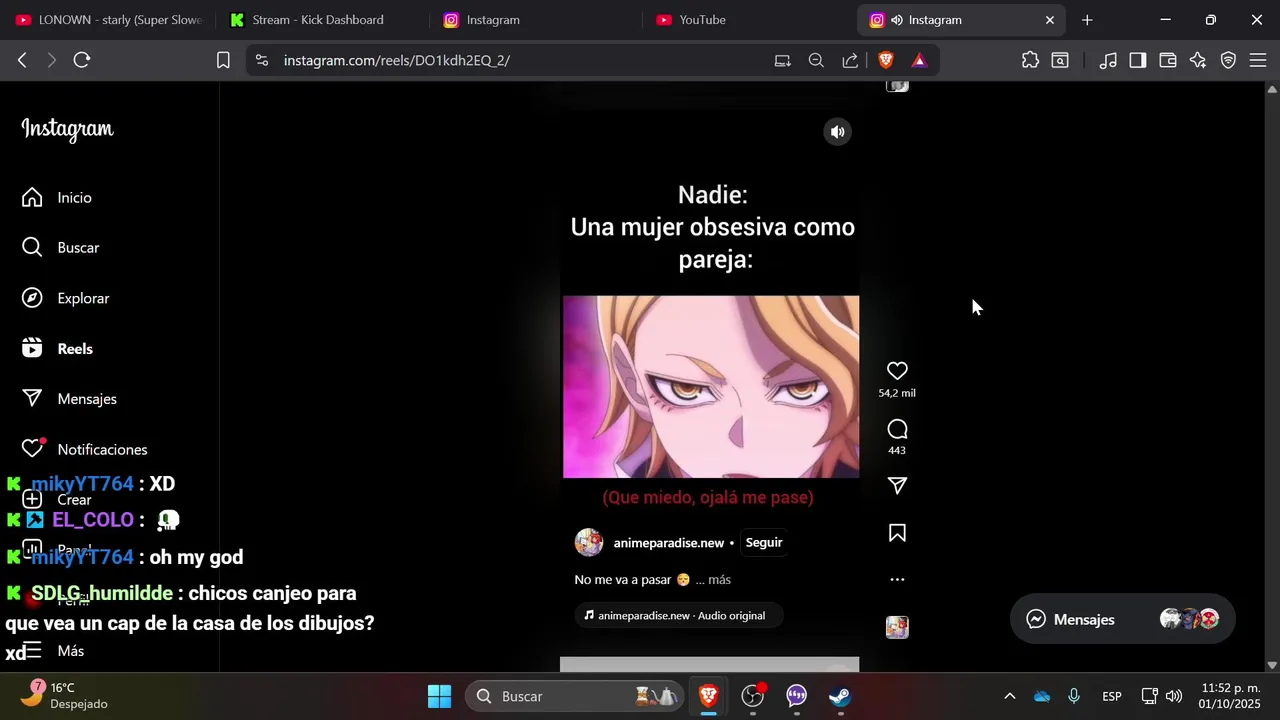Switch ESP keyboard language indicator
The height and width of the screenshot is (720, 1280).
pyautogui.click(x=1111, y=696)
